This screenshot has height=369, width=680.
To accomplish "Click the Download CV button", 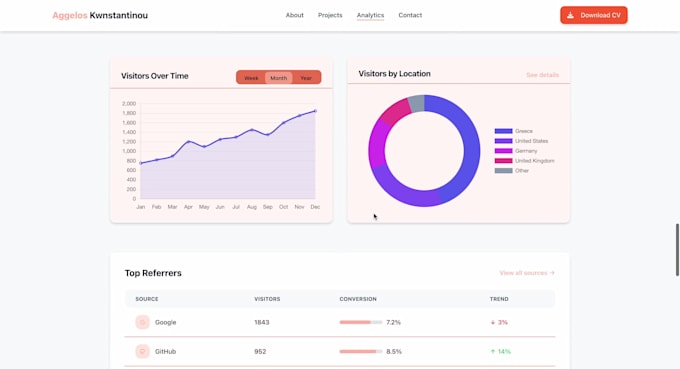I will [x=594, y=15].
